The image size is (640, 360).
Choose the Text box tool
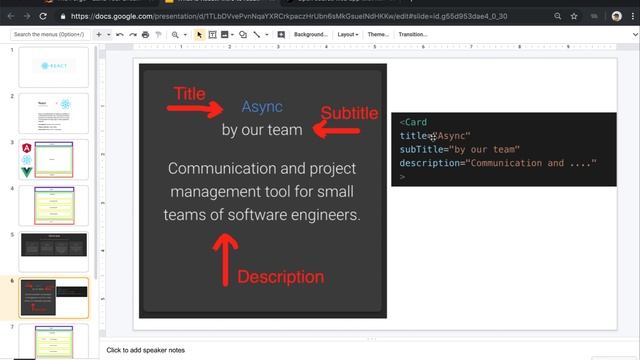tap(212, 35)
